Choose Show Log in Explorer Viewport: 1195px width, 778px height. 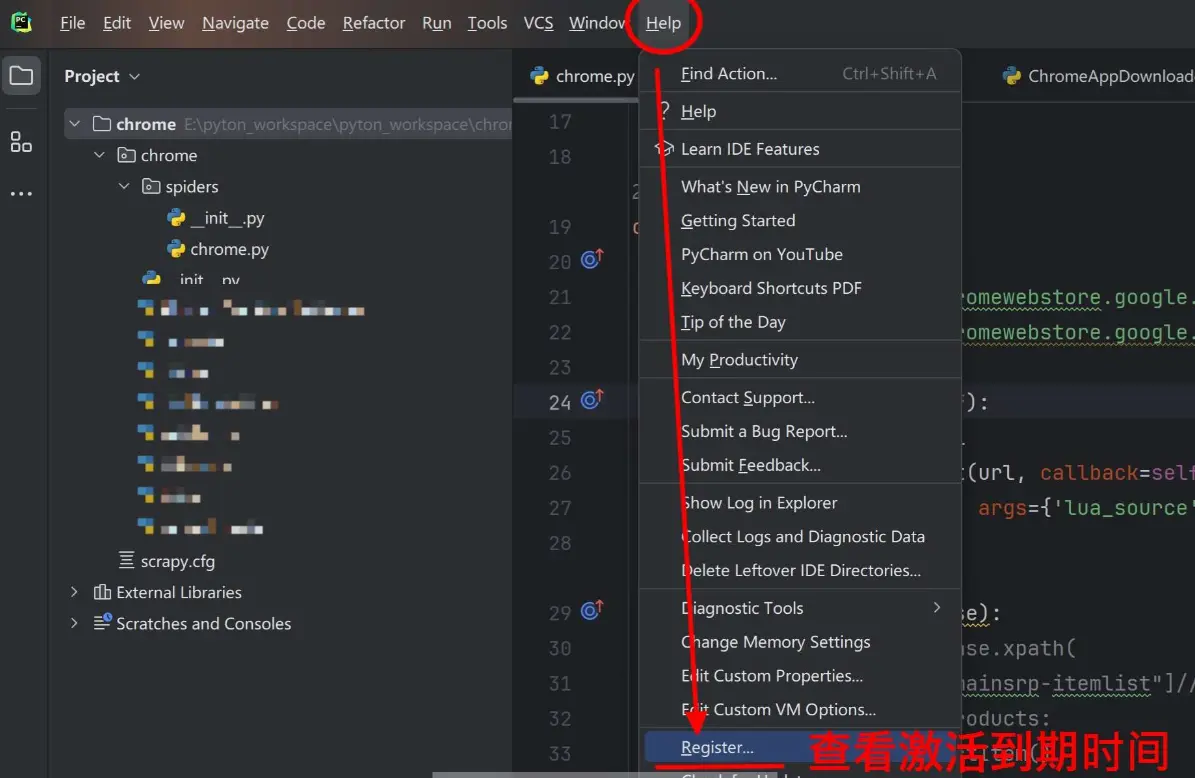[800, 503]
